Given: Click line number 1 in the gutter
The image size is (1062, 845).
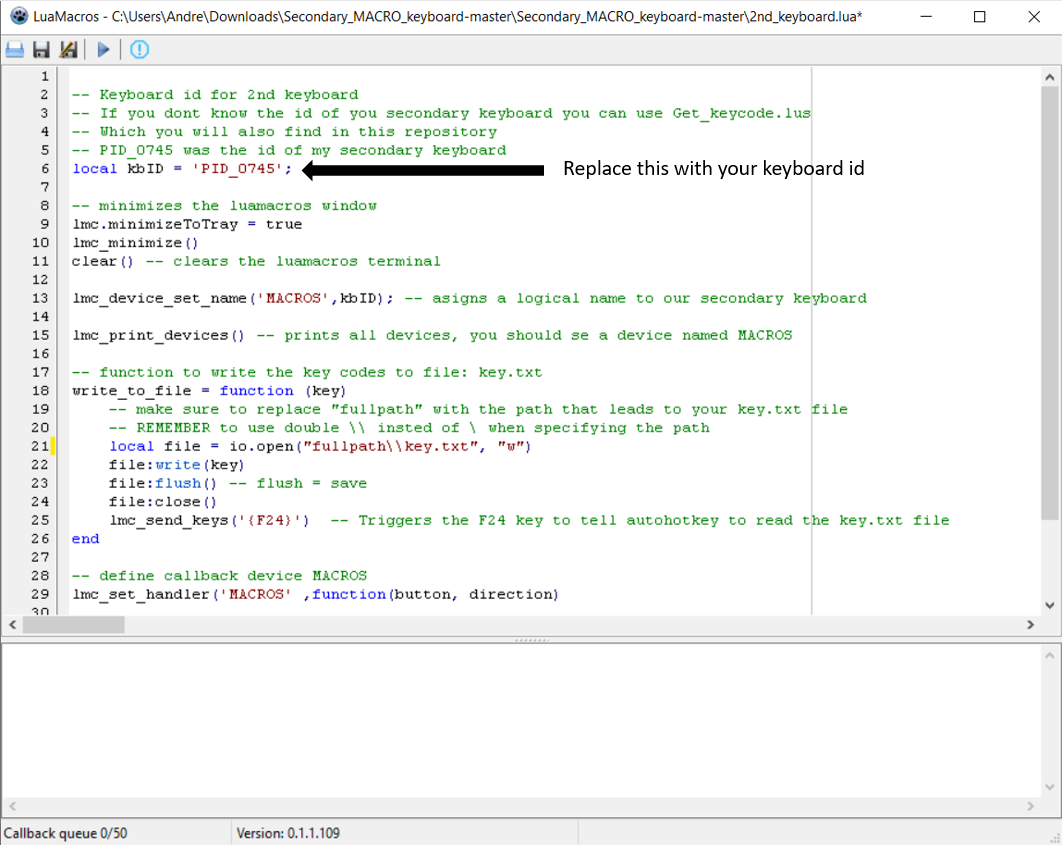Looking at the screenshot, I should coord(45,76).
